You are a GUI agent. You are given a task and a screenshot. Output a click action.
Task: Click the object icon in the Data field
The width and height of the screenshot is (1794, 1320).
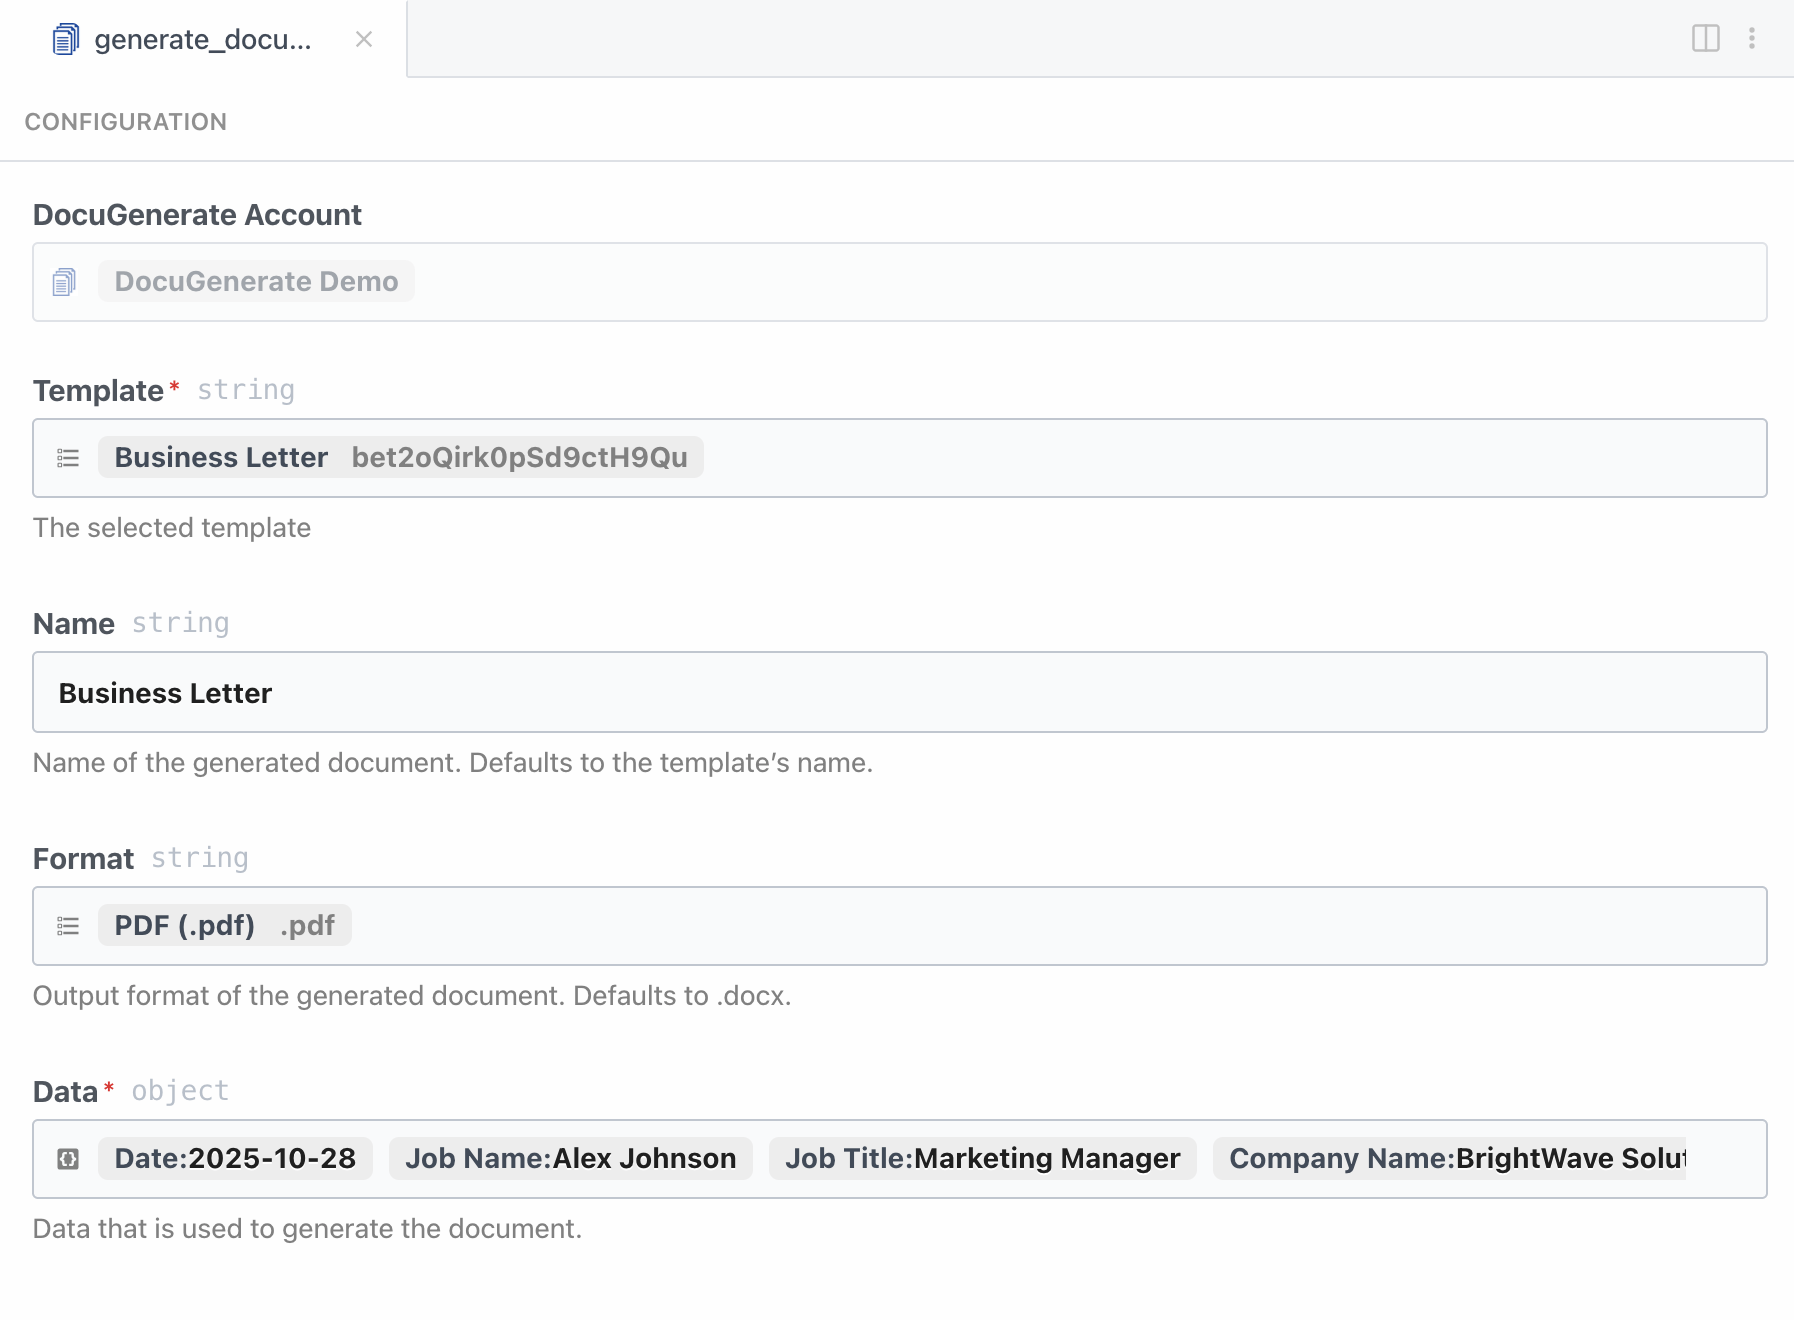click(67, 1158)
